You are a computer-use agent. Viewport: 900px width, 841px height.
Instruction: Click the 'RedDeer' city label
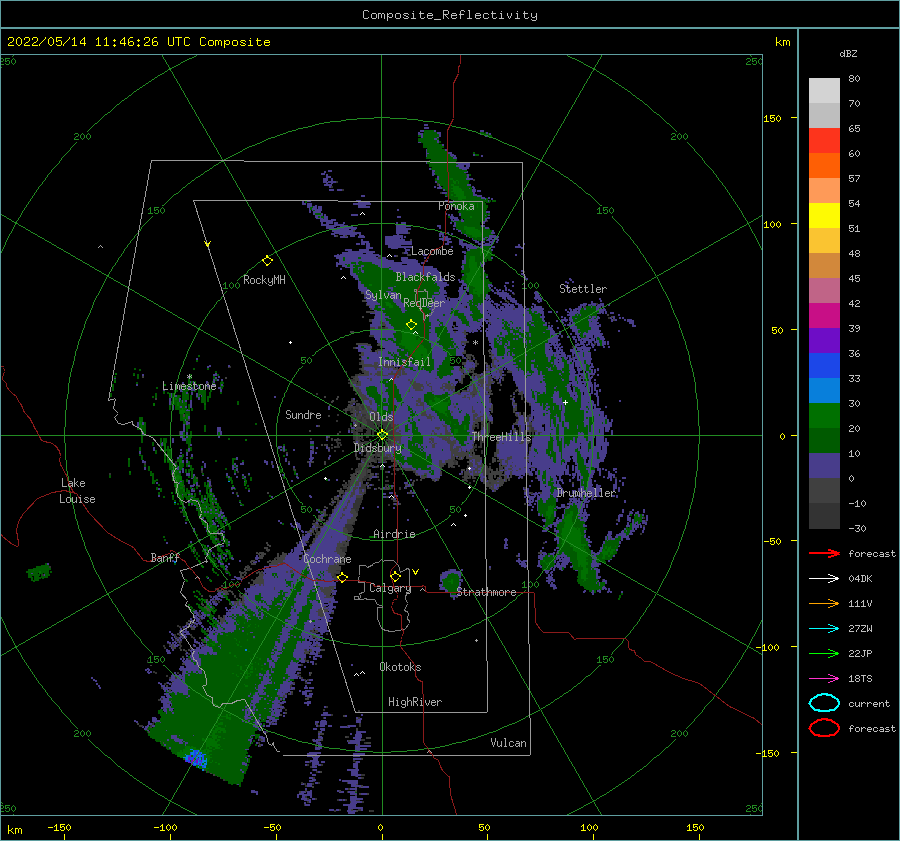[424, 303]
